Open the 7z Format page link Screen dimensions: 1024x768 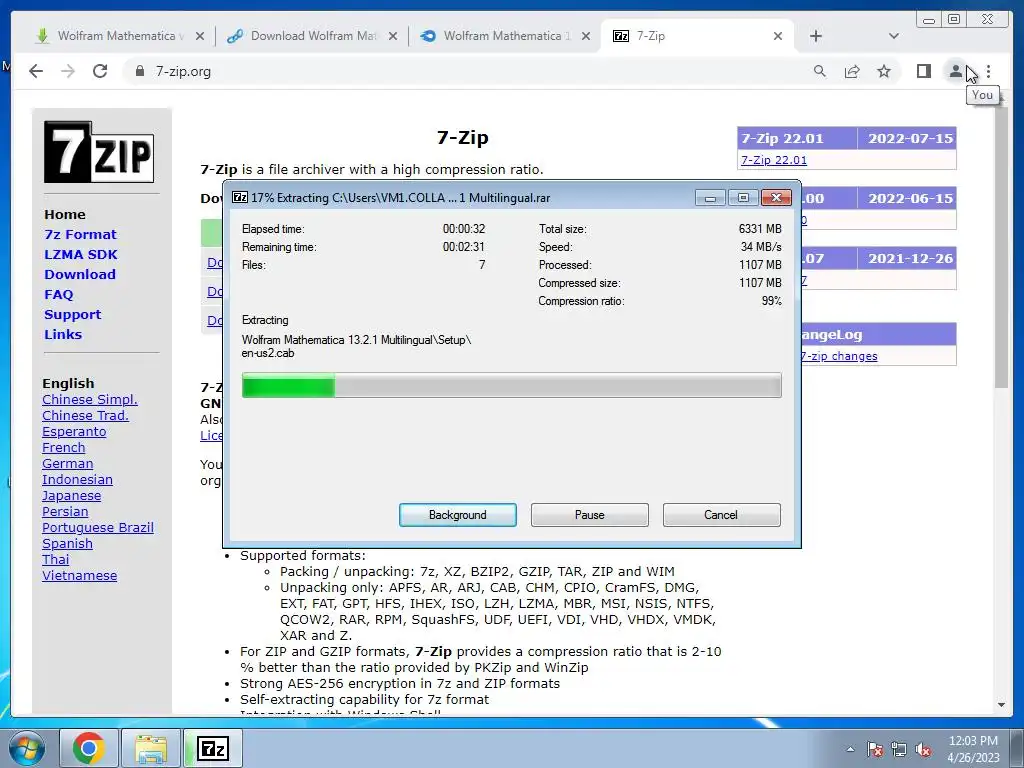coord(80,234)
